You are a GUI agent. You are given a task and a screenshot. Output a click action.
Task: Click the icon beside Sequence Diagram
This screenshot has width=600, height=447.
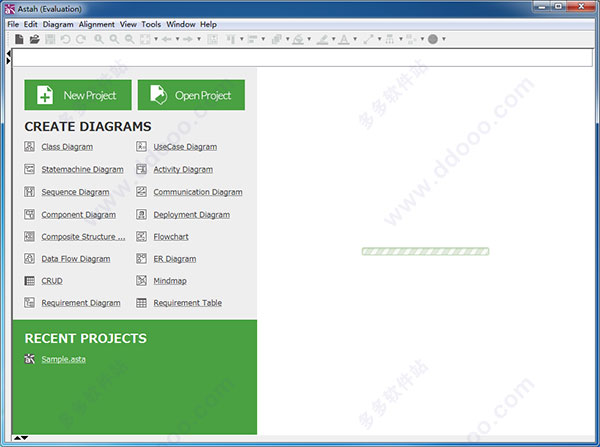point(29,191)
